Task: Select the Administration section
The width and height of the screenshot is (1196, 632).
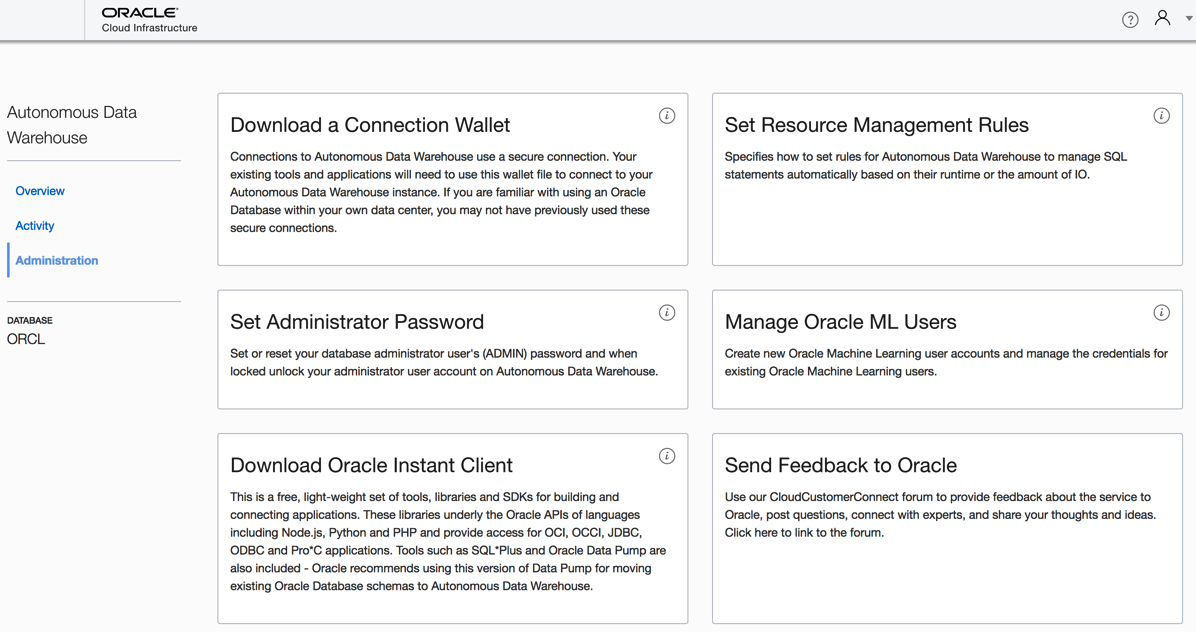Action: 56,261
